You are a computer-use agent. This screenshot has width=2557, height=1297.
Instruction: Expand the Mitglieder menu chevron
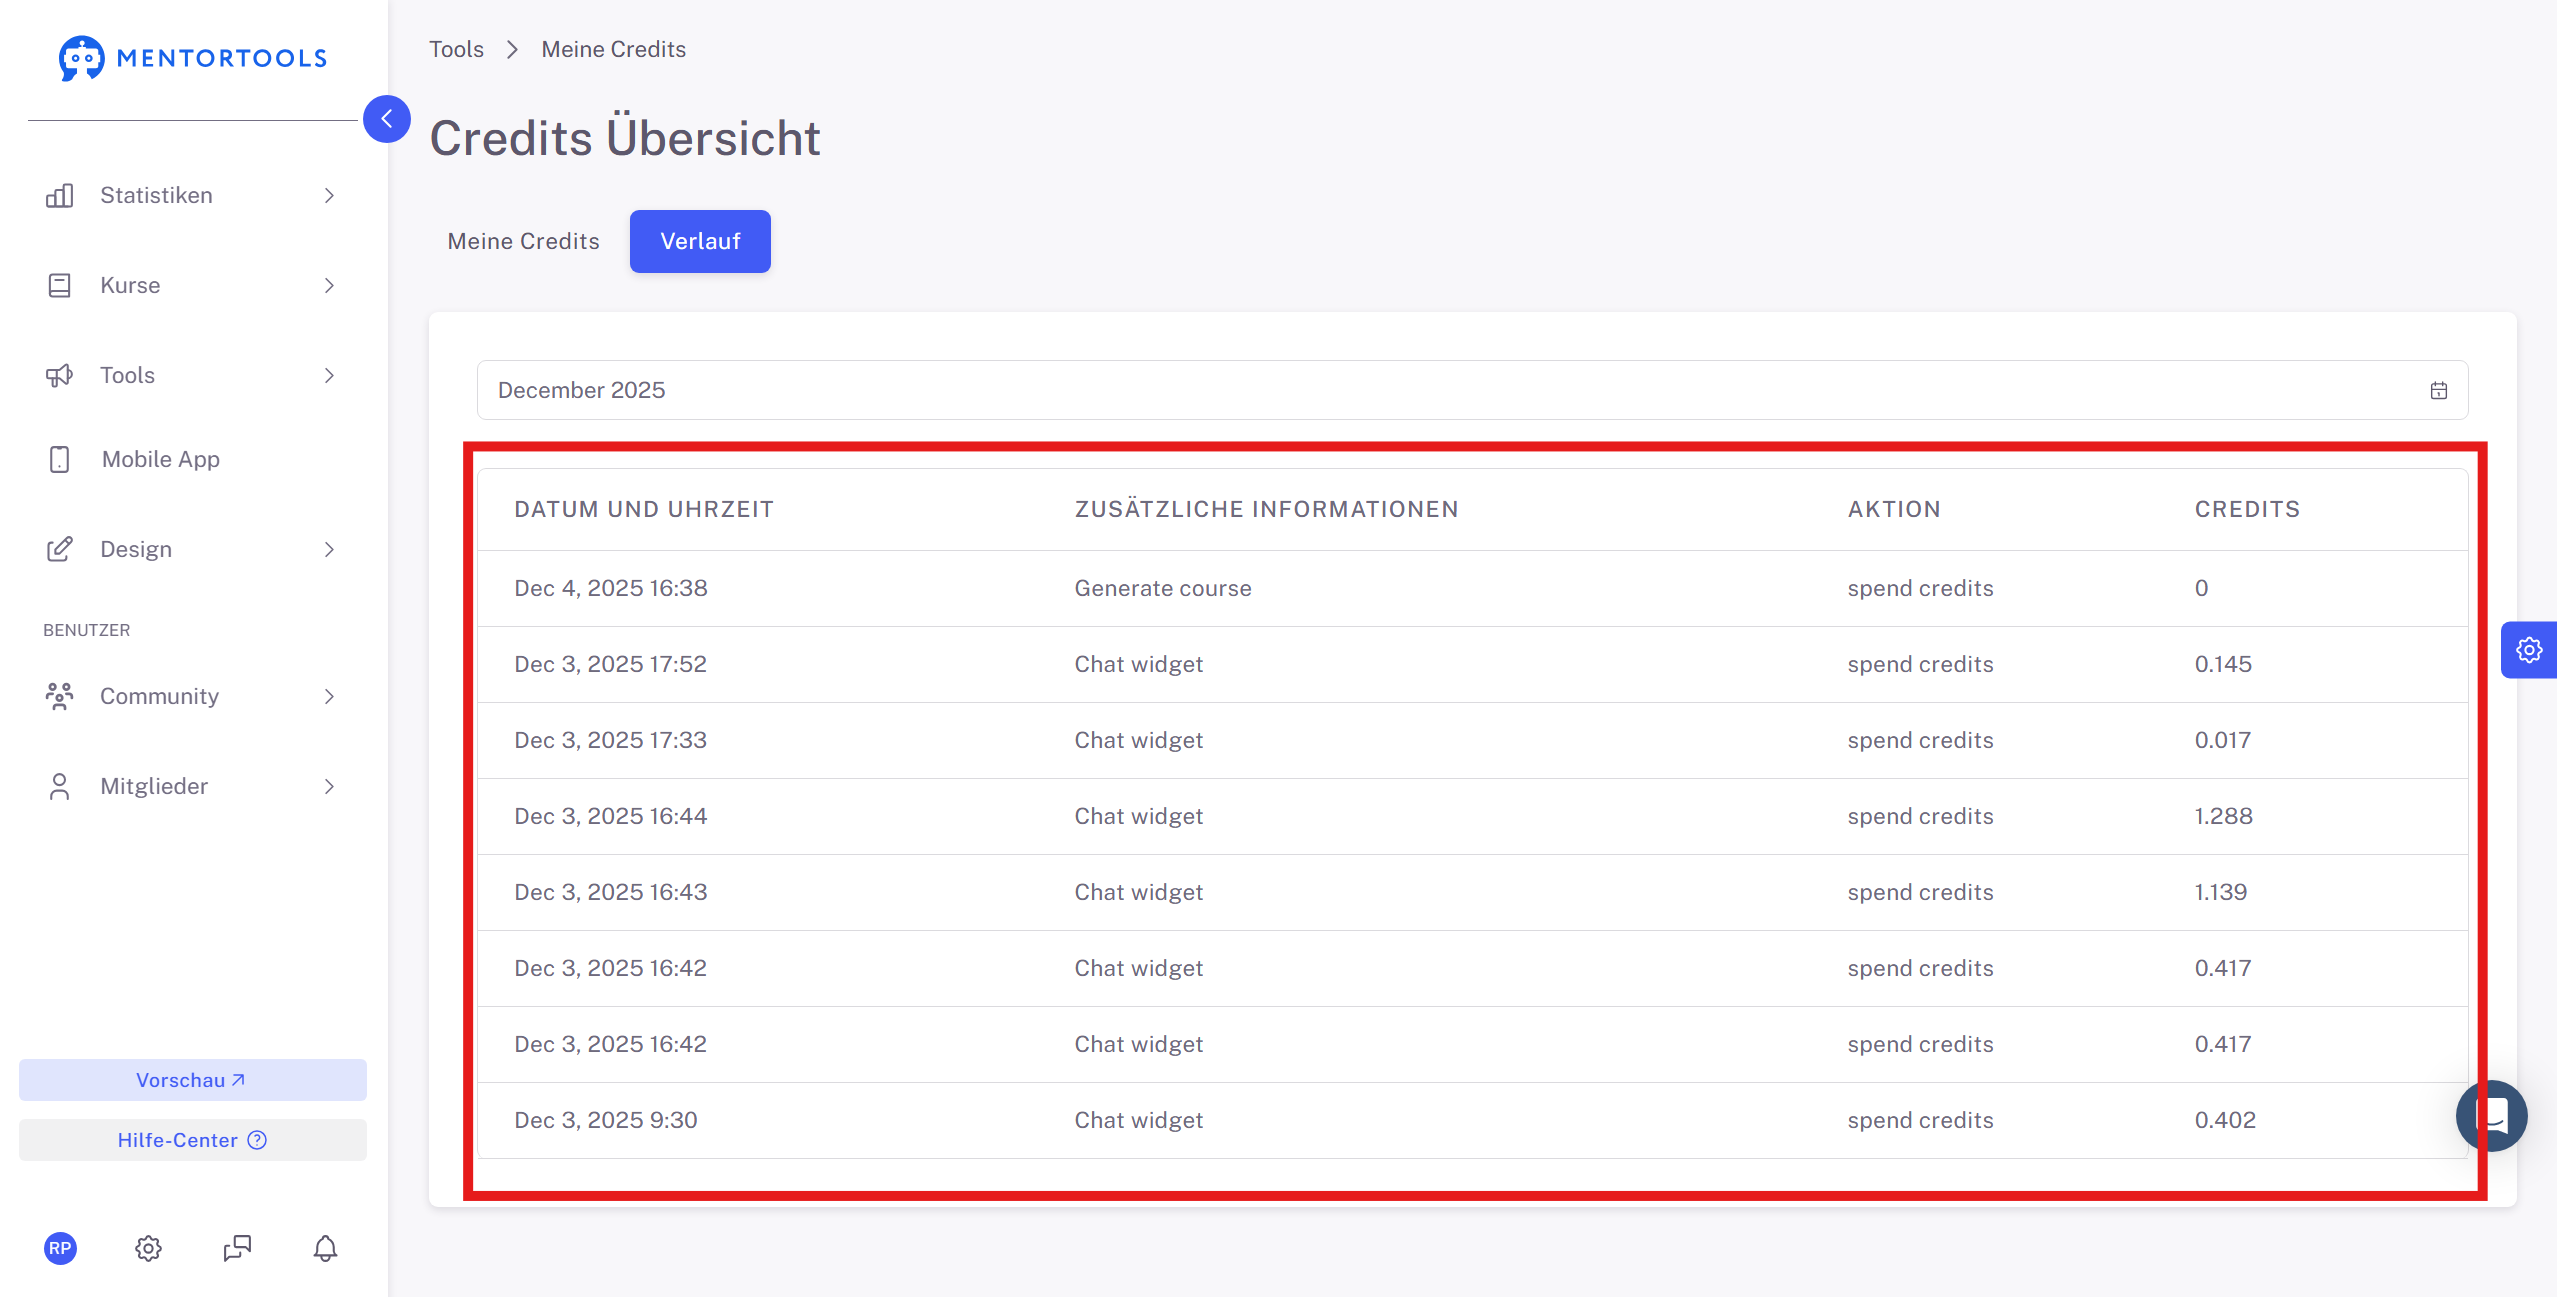329,786
